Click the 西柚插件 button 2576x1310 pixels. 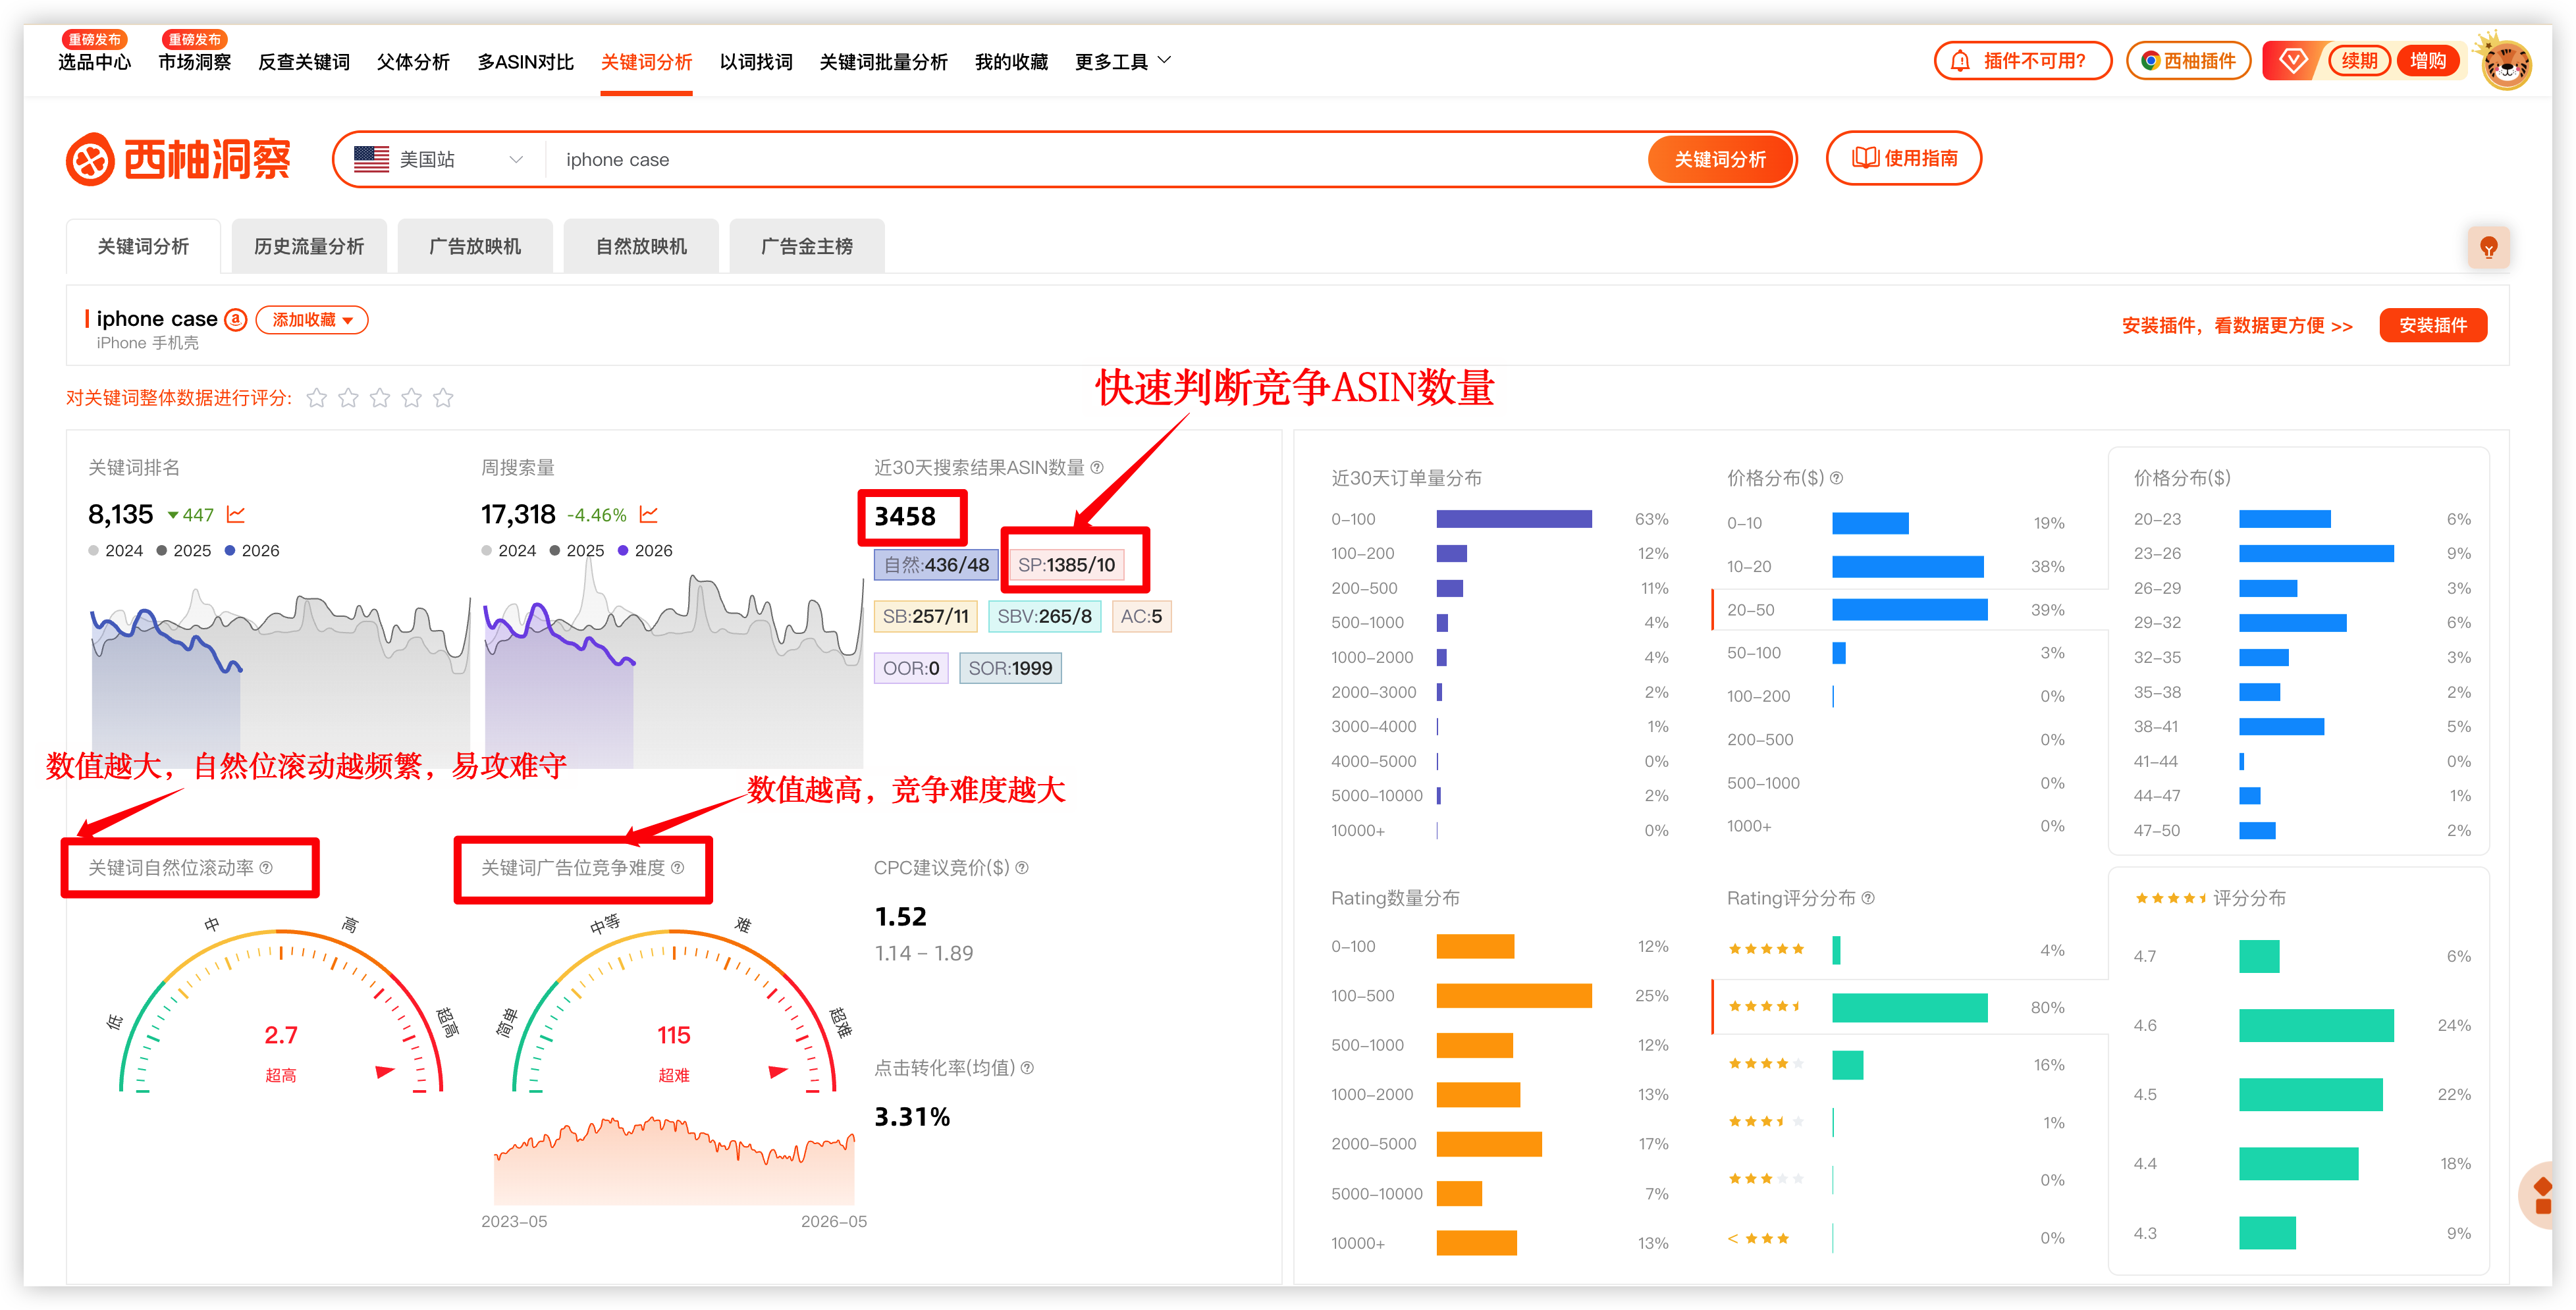pyautogui.click(x=2188, y=61)
